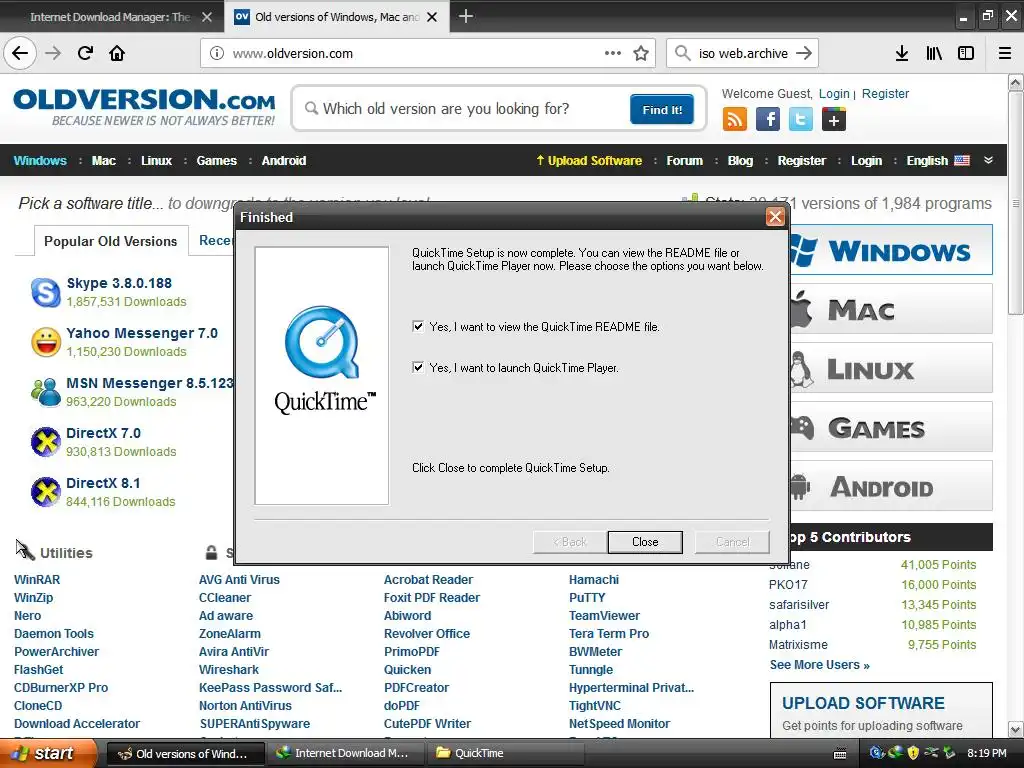1024x768 pixels.
Task: Switch to Internet Download Manager tab
Action: click(110, 17)
